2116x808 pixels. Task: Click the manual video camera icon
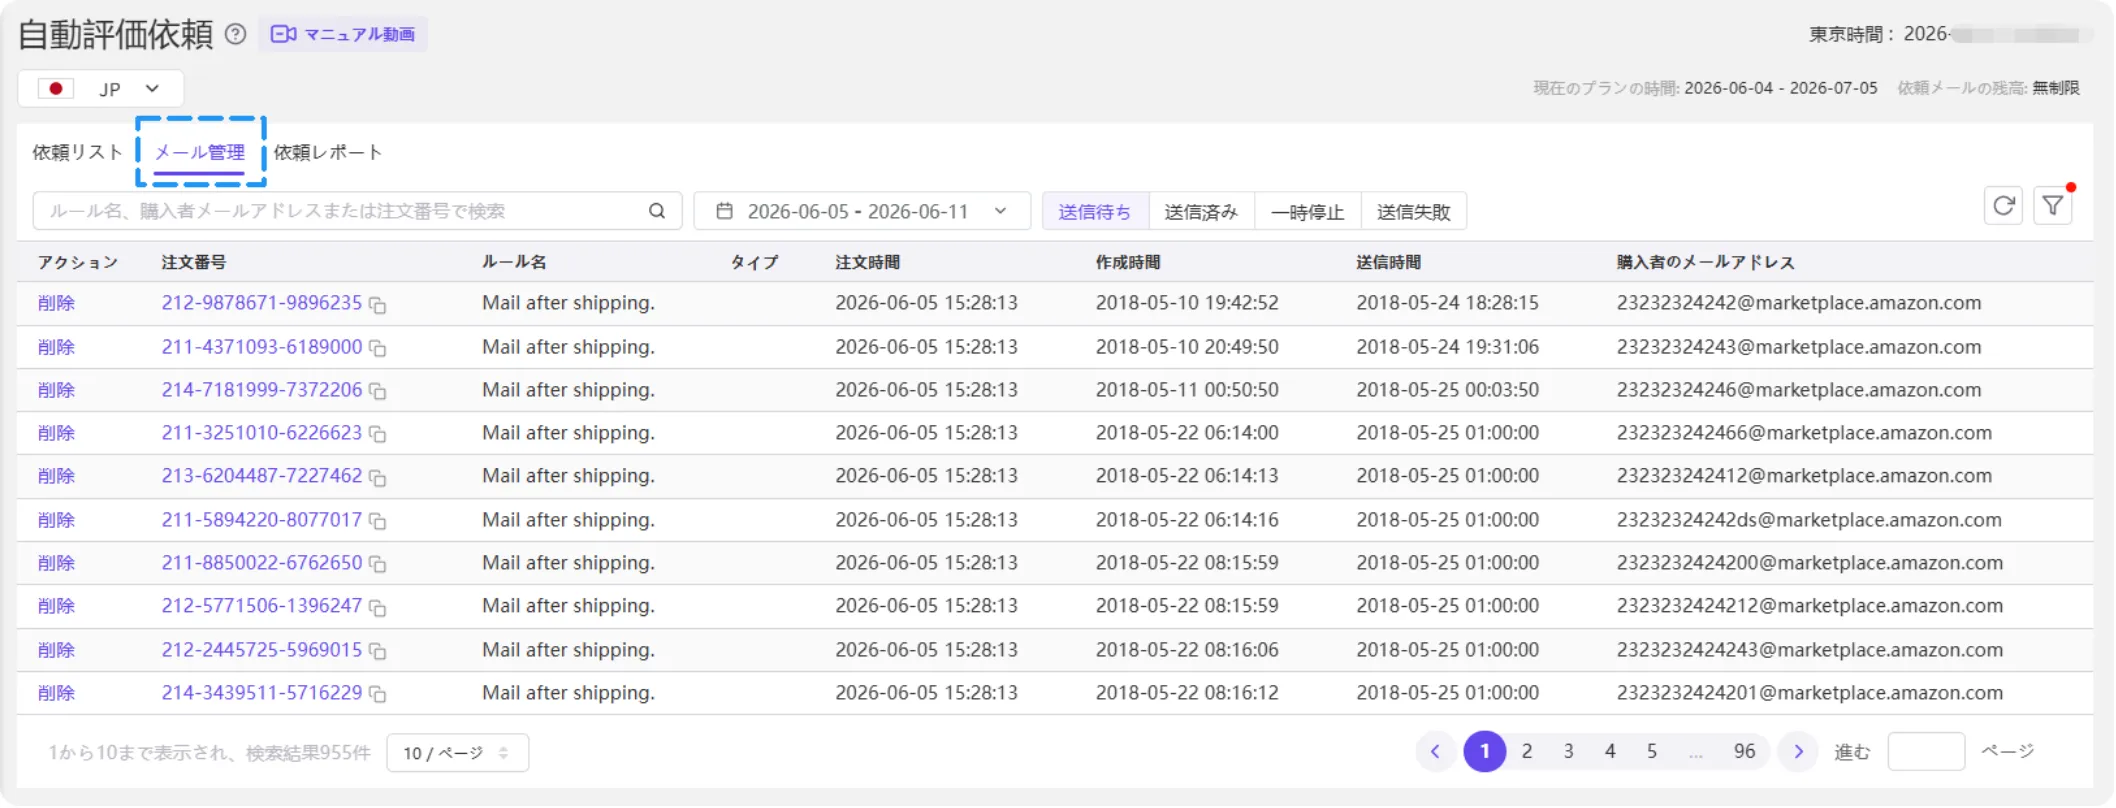click(x=283, y=34)
